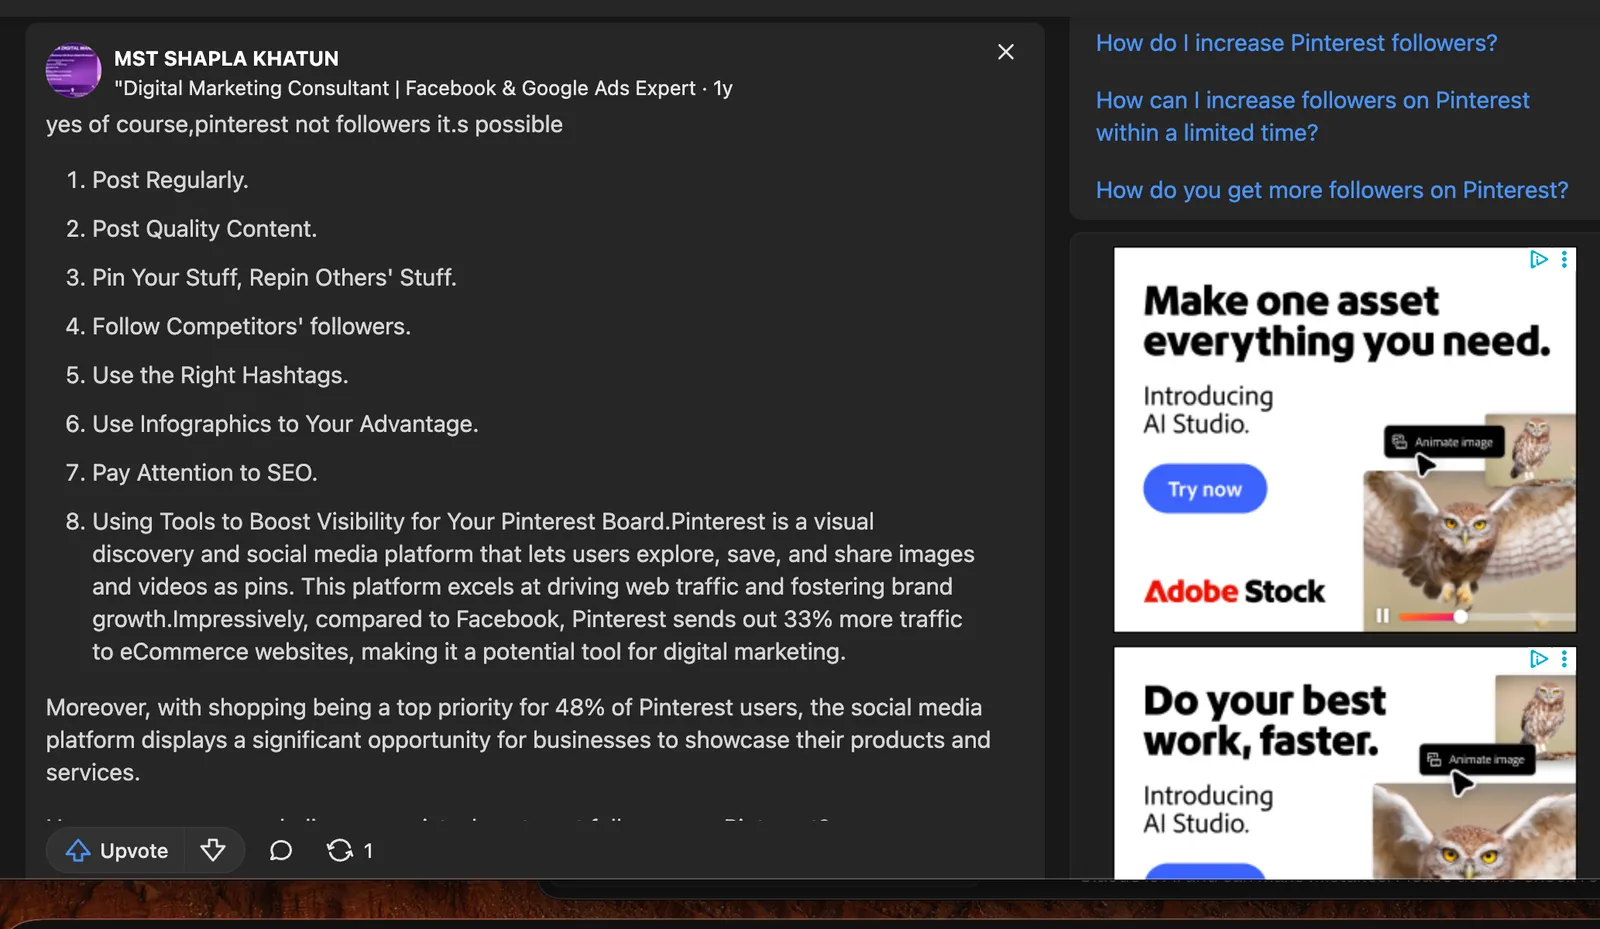Click 'yes of course,pinterest not followers' intro line

coord(304,124)
